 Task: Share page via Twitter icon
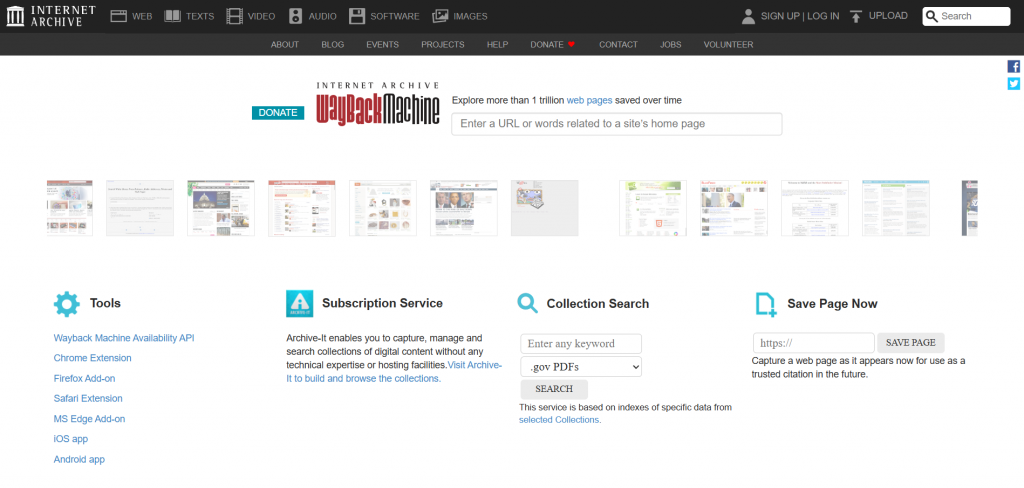1013,84
